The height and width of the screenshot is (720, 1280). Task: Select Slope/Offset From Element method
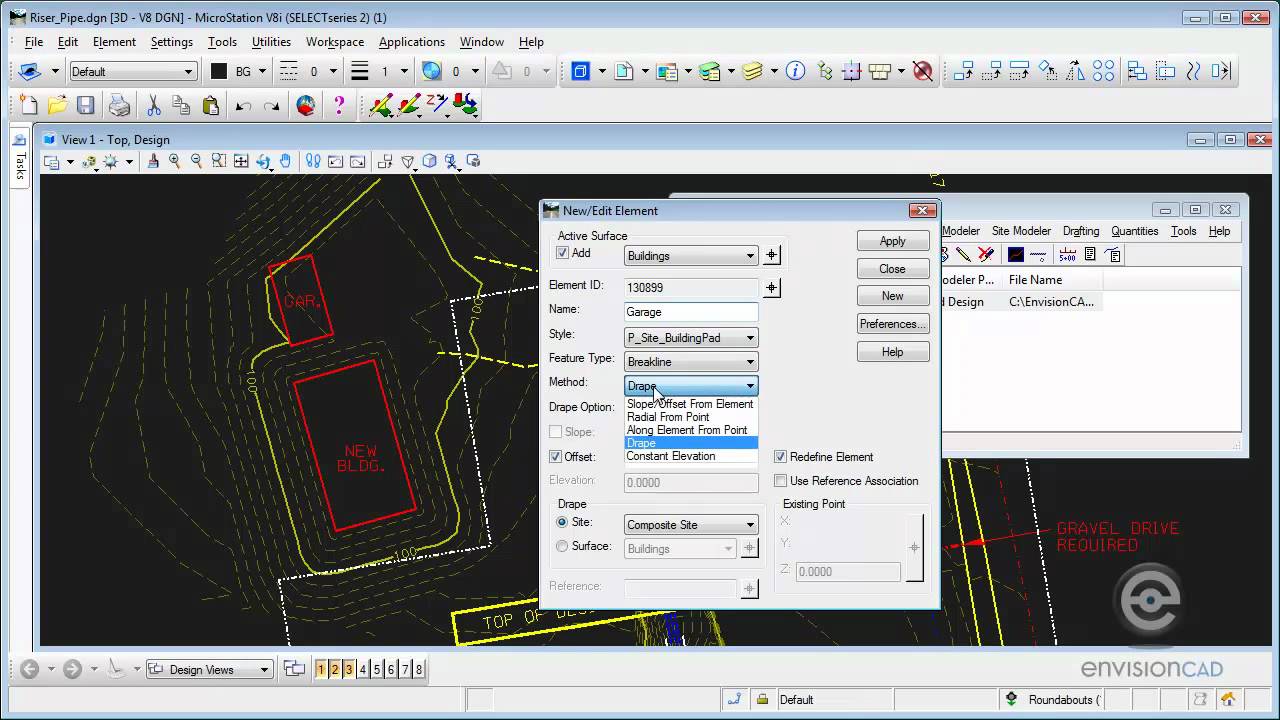690,404
